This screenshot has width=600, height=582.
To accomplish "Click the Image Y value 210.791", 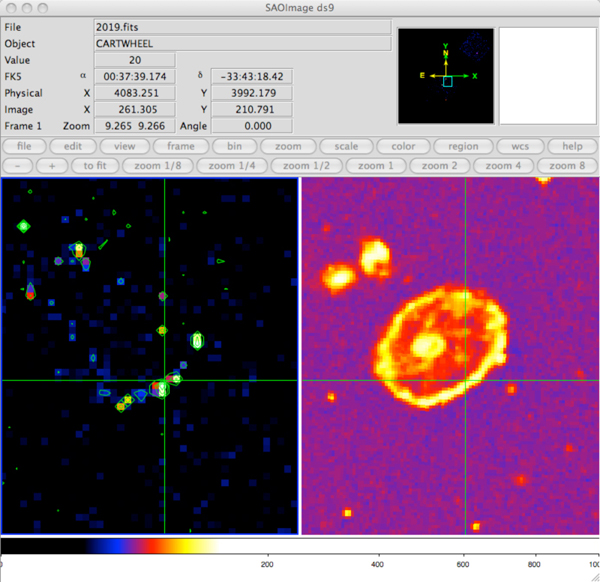I will 252,109.
